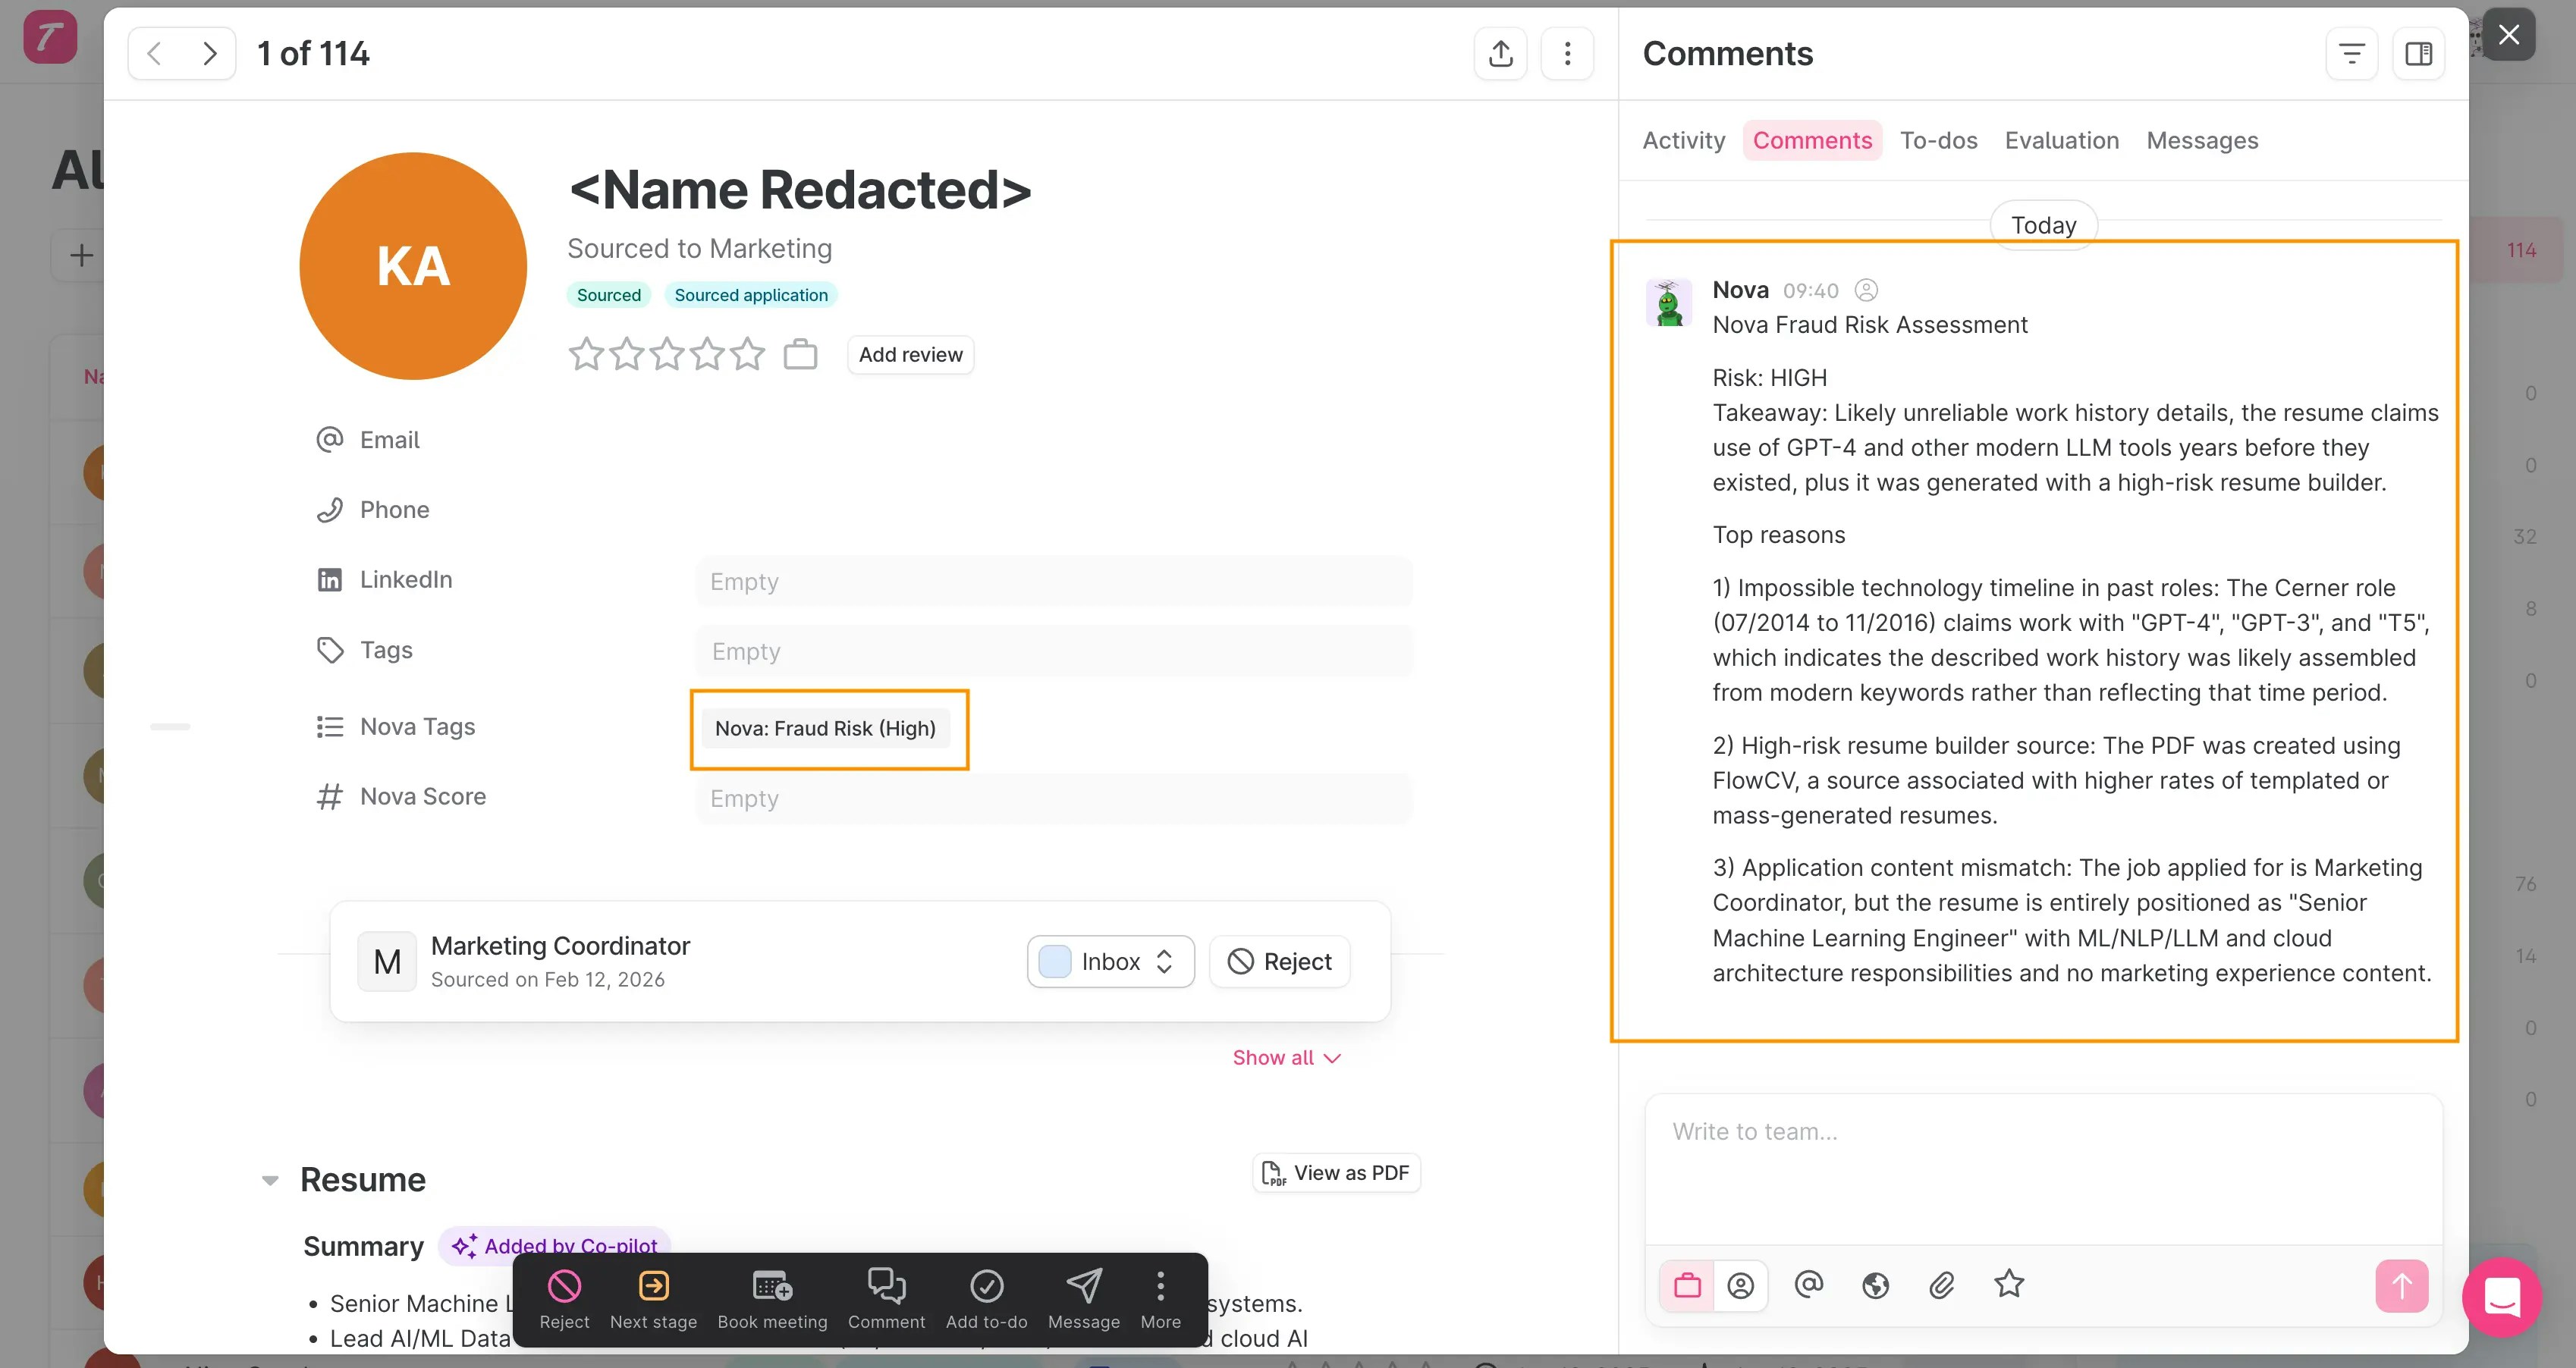Open the candidate export/share icon

point(1500,53)
